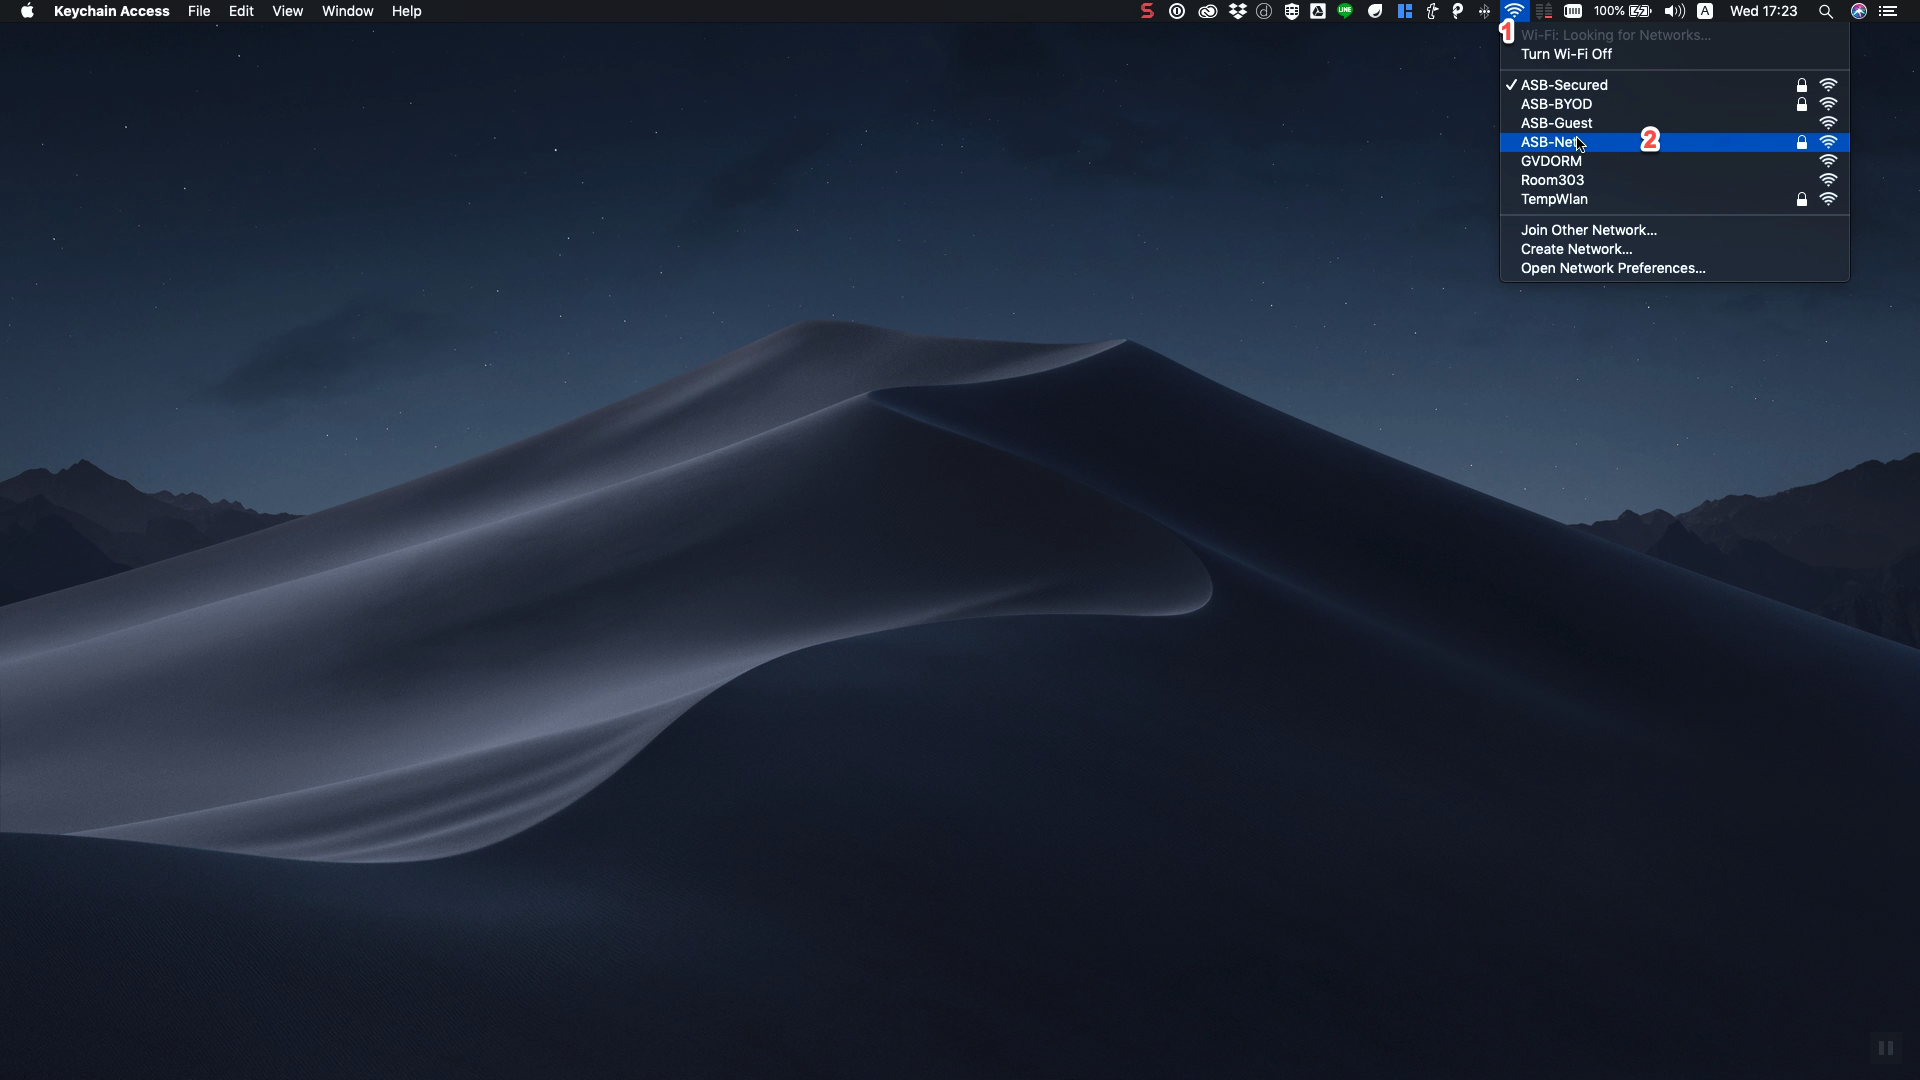Click the Dropbox menu bar icon
Viewport: 1920px width, 1080px height.
click(1237, 12)
